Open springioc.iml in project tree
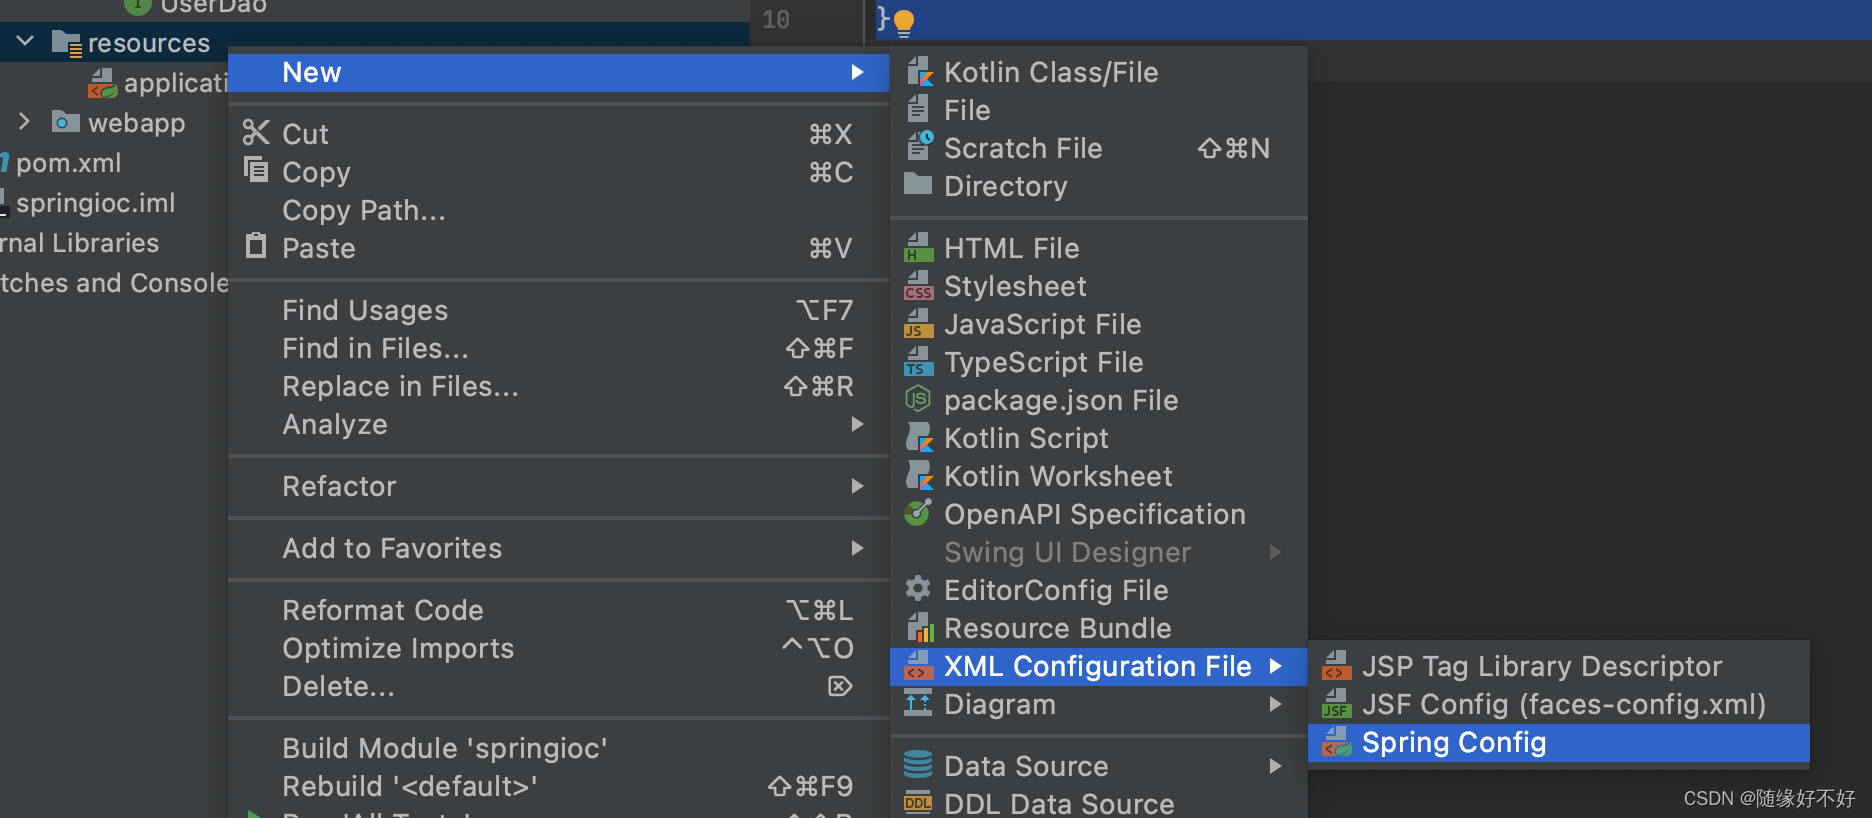The width and height of the screenshot is (1872, 818). click(x=95, y=203)
